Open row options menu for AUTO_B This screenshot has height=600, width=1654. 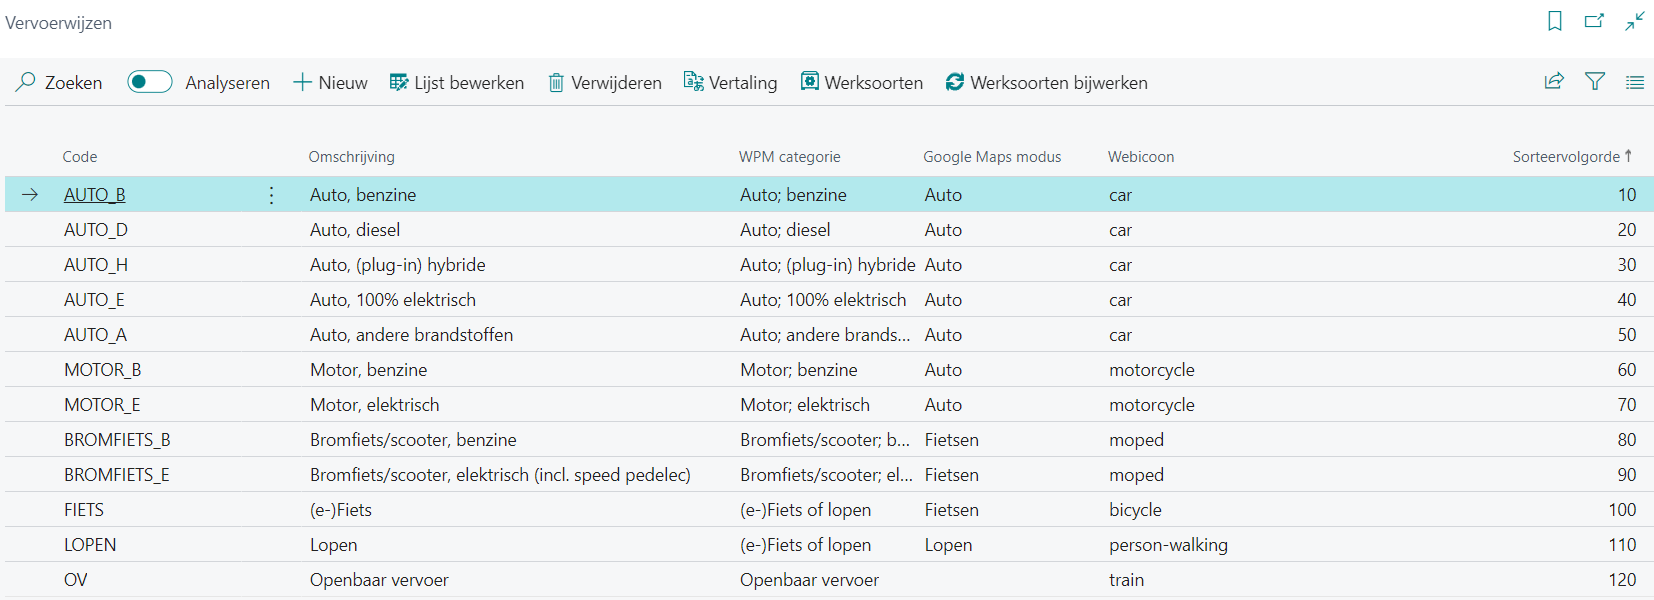(271, 195)
